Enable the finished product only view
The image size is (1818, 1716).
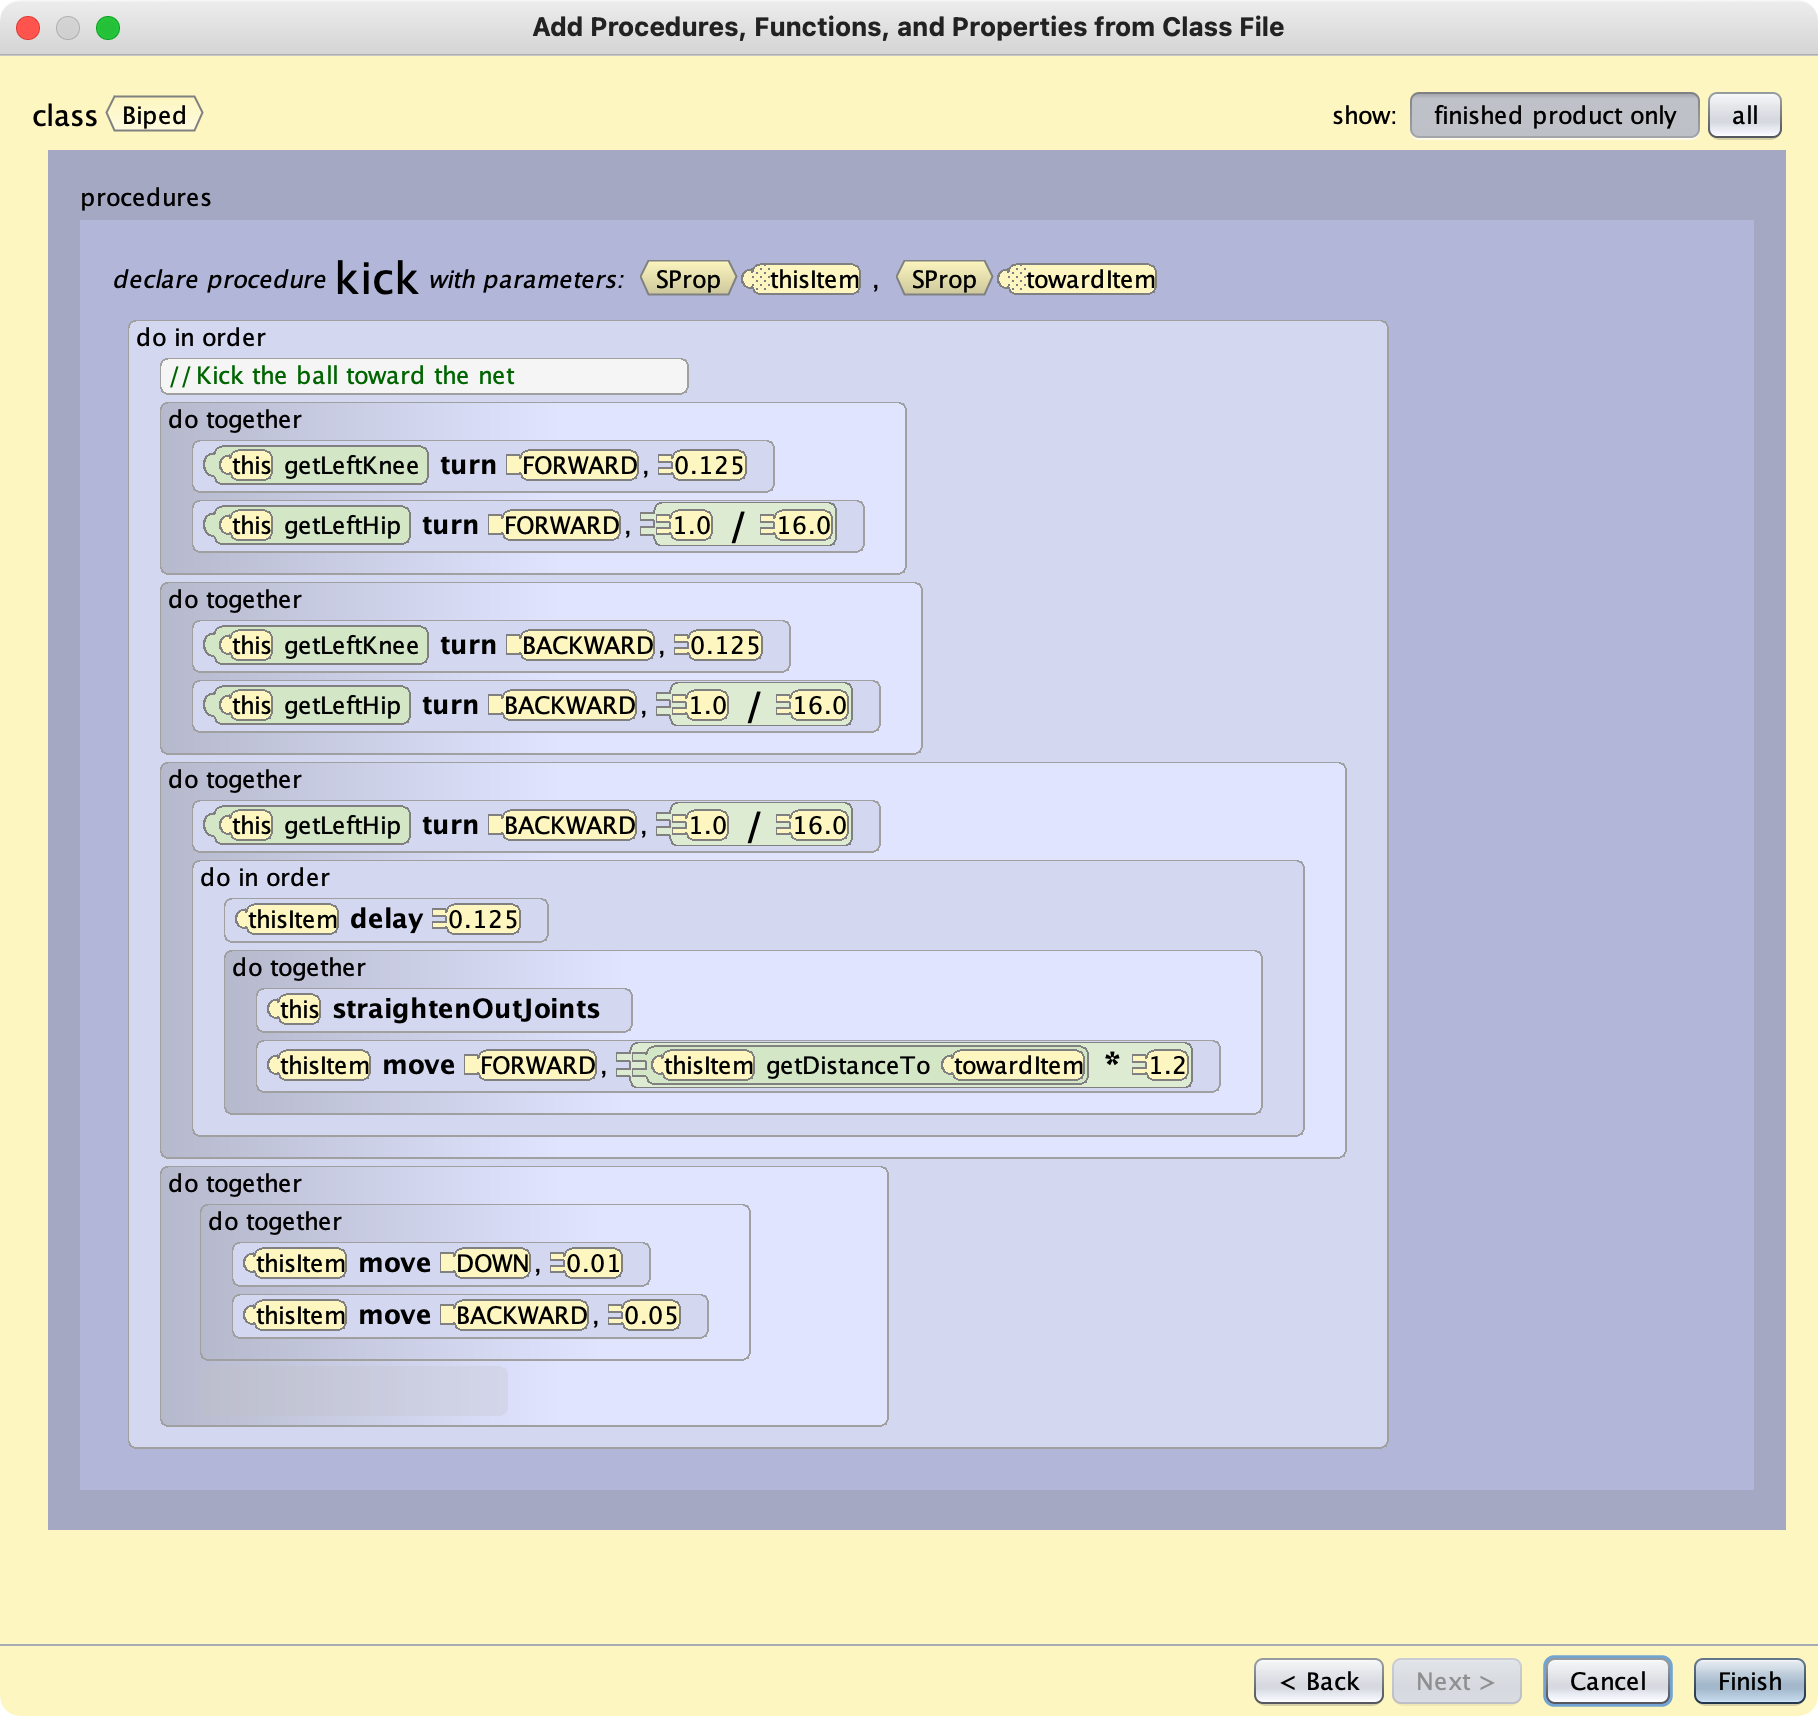1553,115
